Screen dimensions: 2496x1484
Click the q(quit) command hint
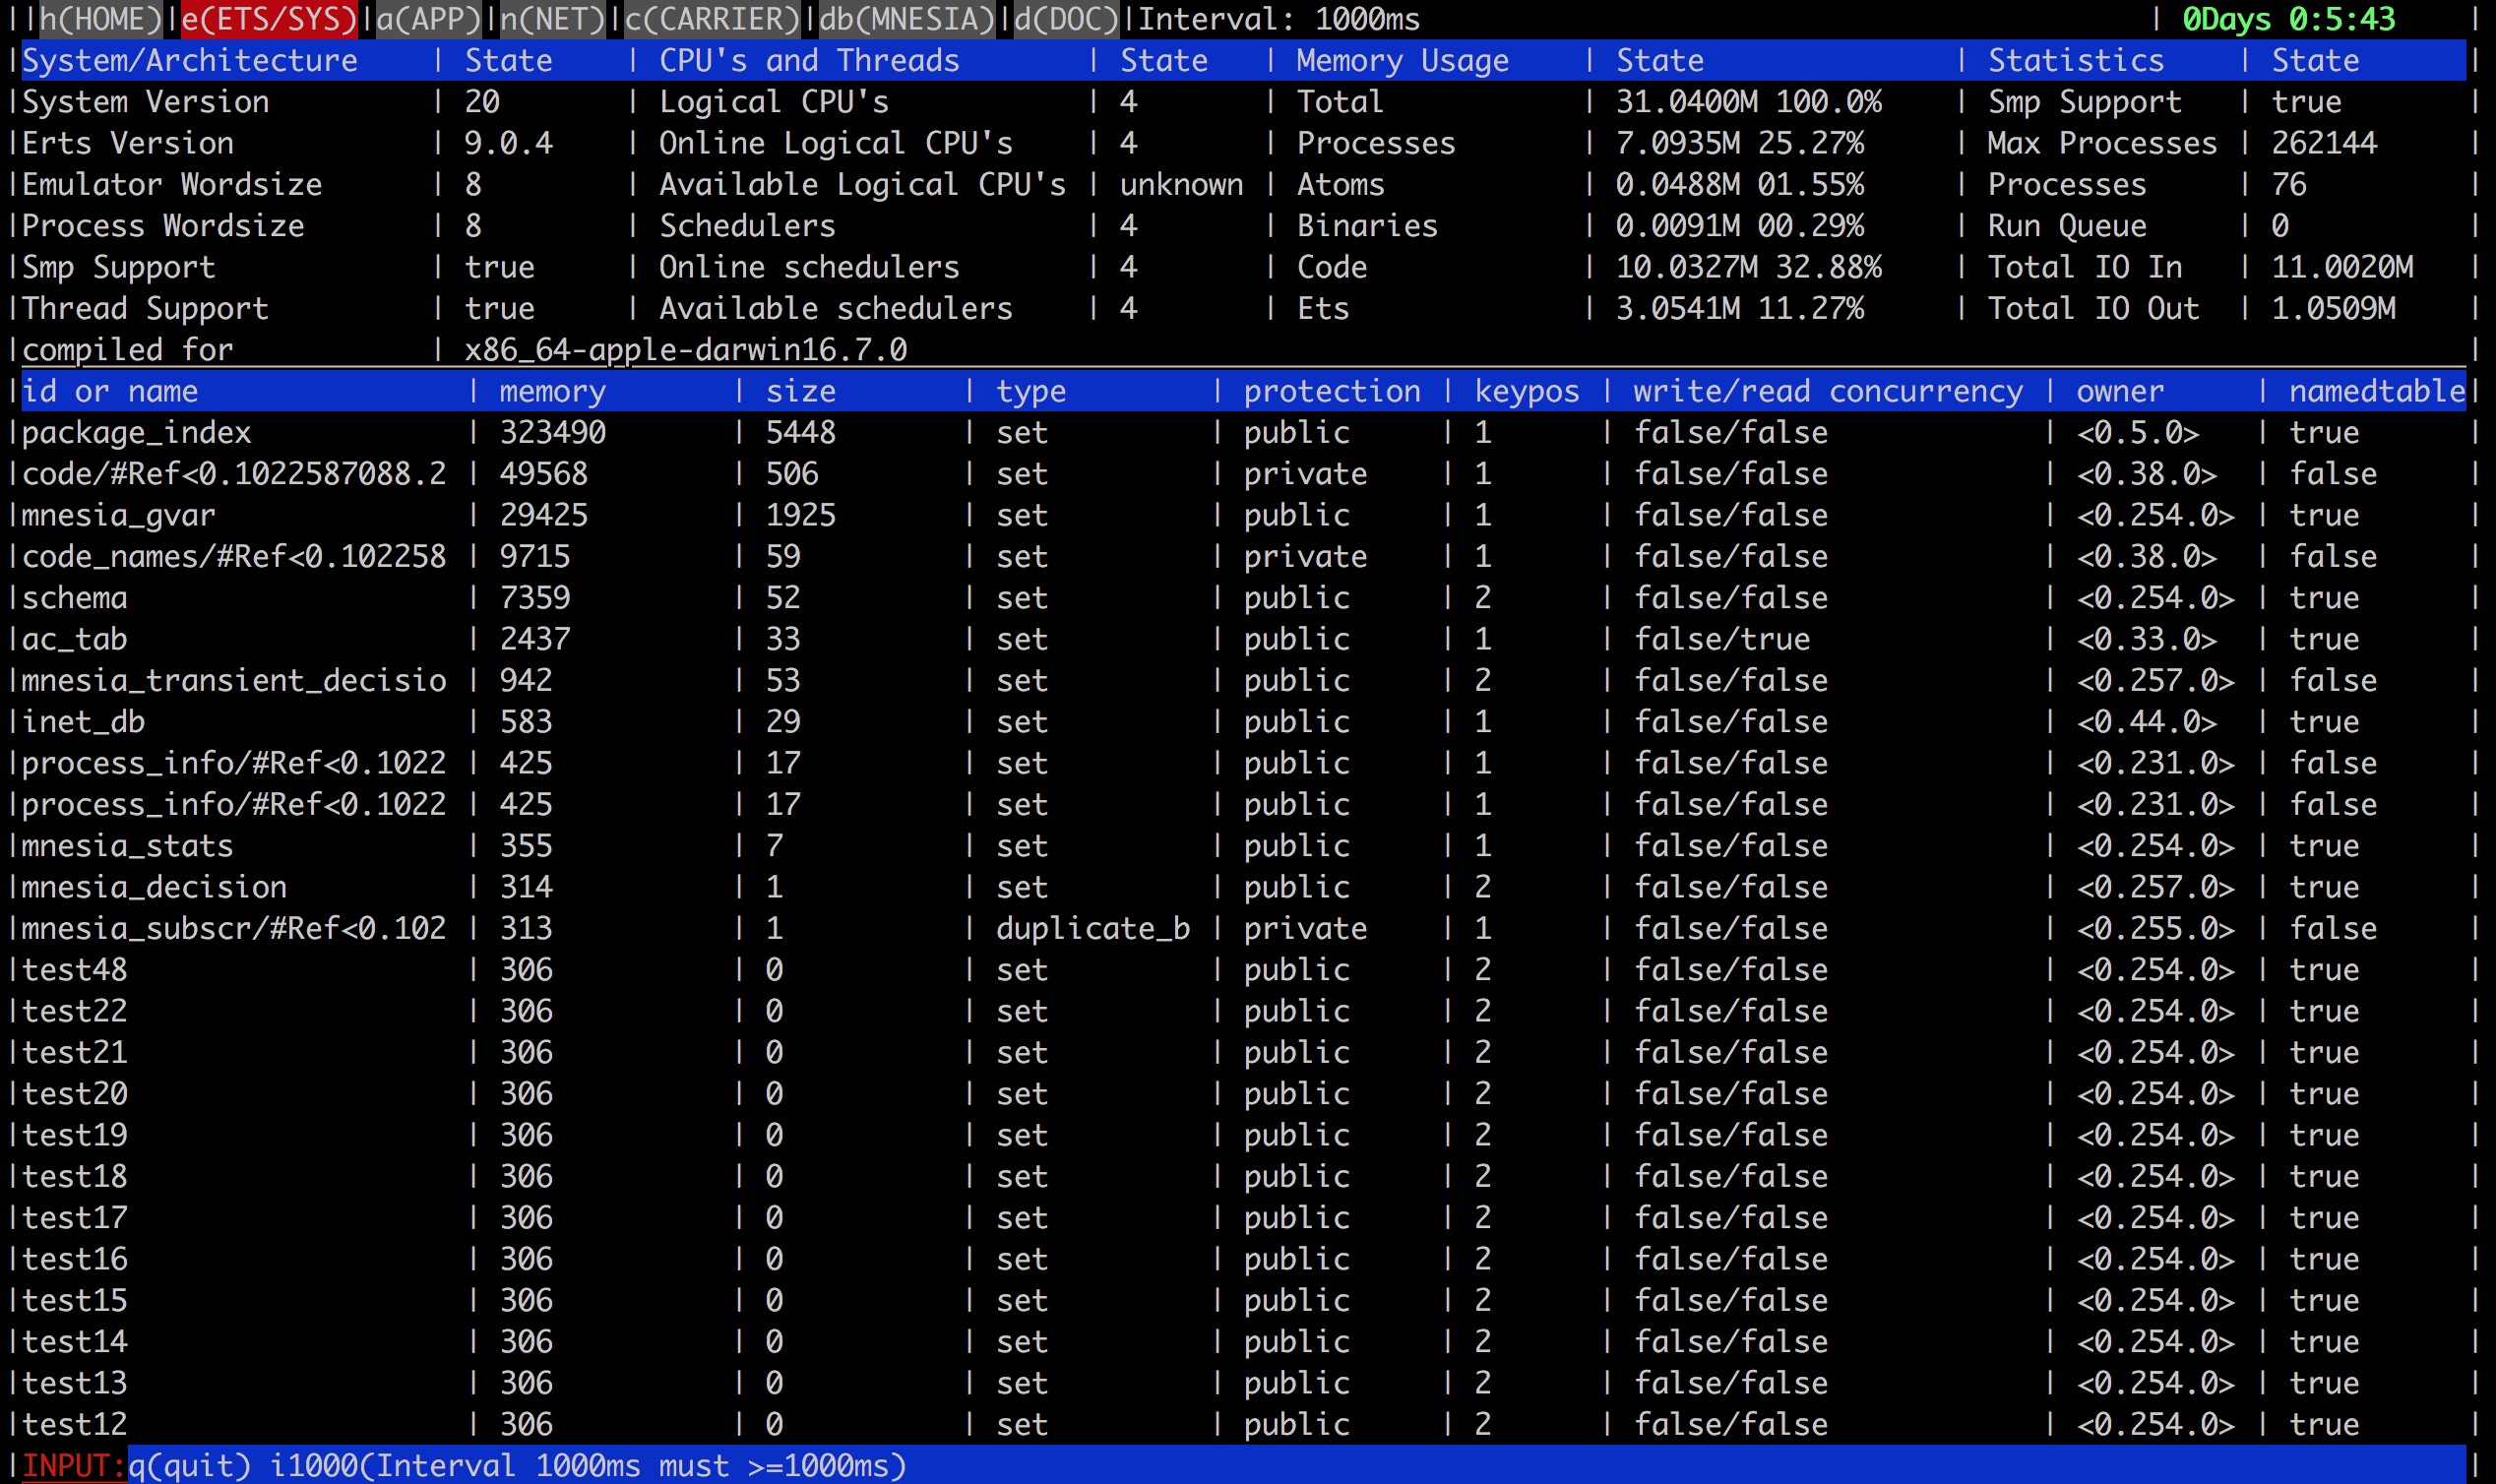click(x=189, y=1466)
